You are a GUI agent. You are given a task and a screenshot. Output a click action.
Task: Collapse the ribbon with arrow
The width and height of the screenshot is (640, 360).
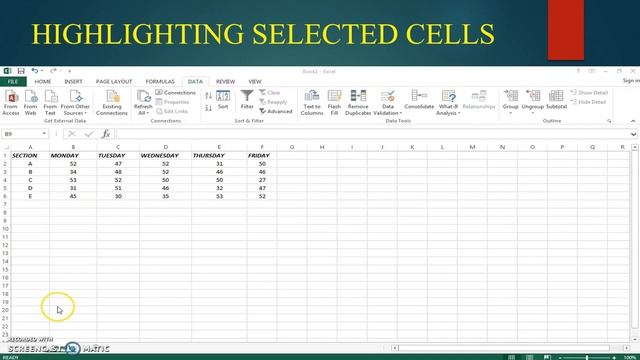click(x=633, y=121)
